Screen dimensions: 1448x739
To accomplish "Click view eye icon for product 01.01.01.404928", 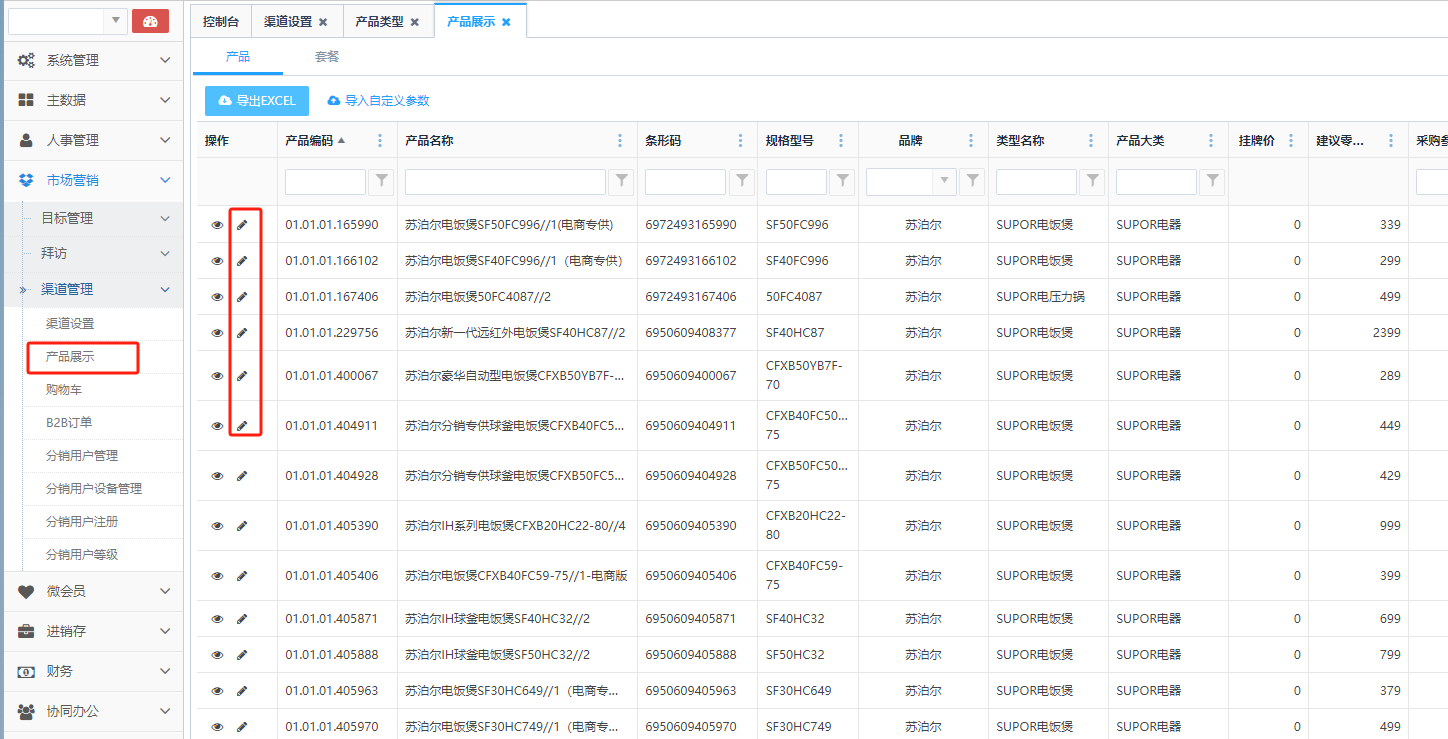I will coord(217,476).
